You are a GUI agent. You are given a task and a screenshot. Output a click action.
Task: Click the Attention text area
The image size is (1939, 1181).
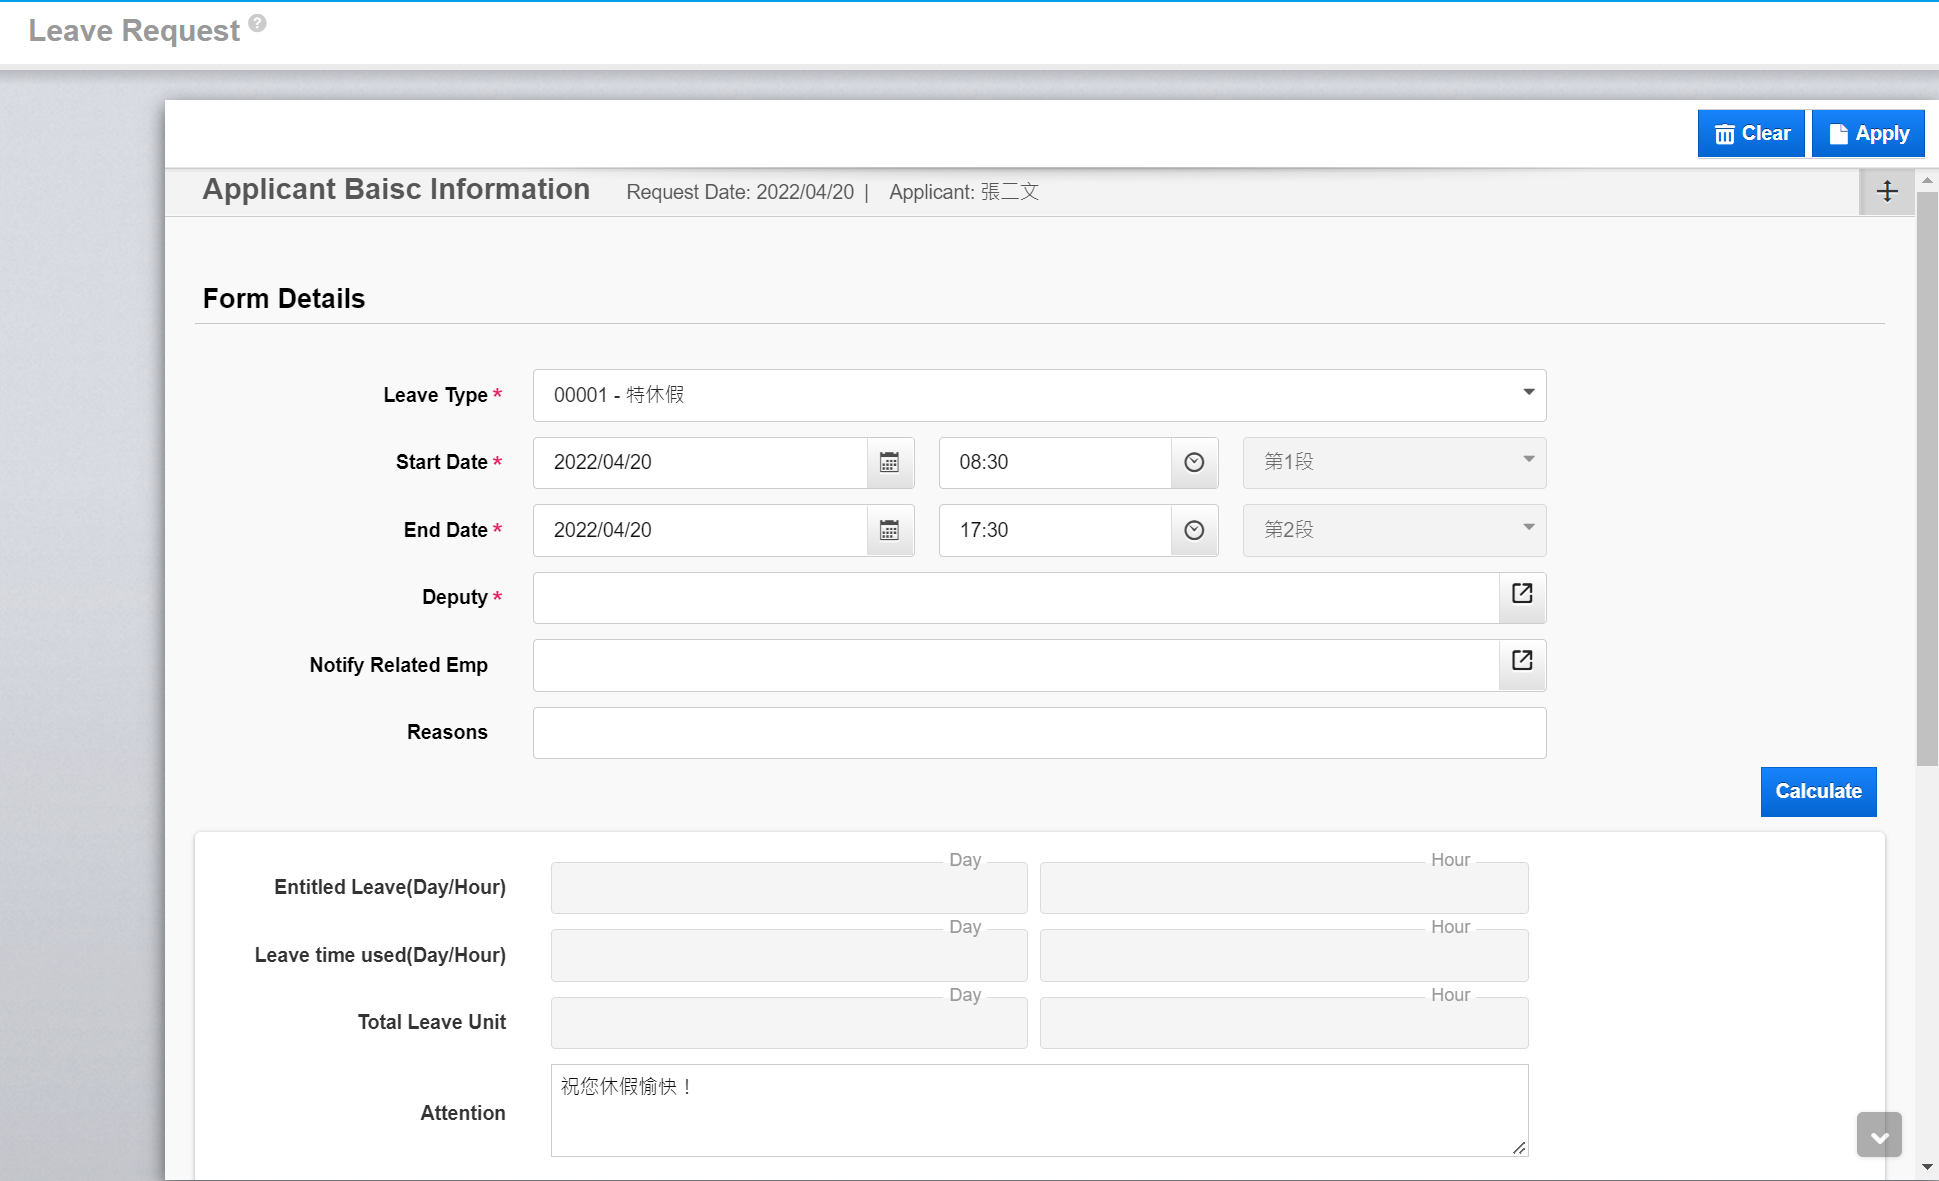pyautogui.click(x=1039, y=1110)
